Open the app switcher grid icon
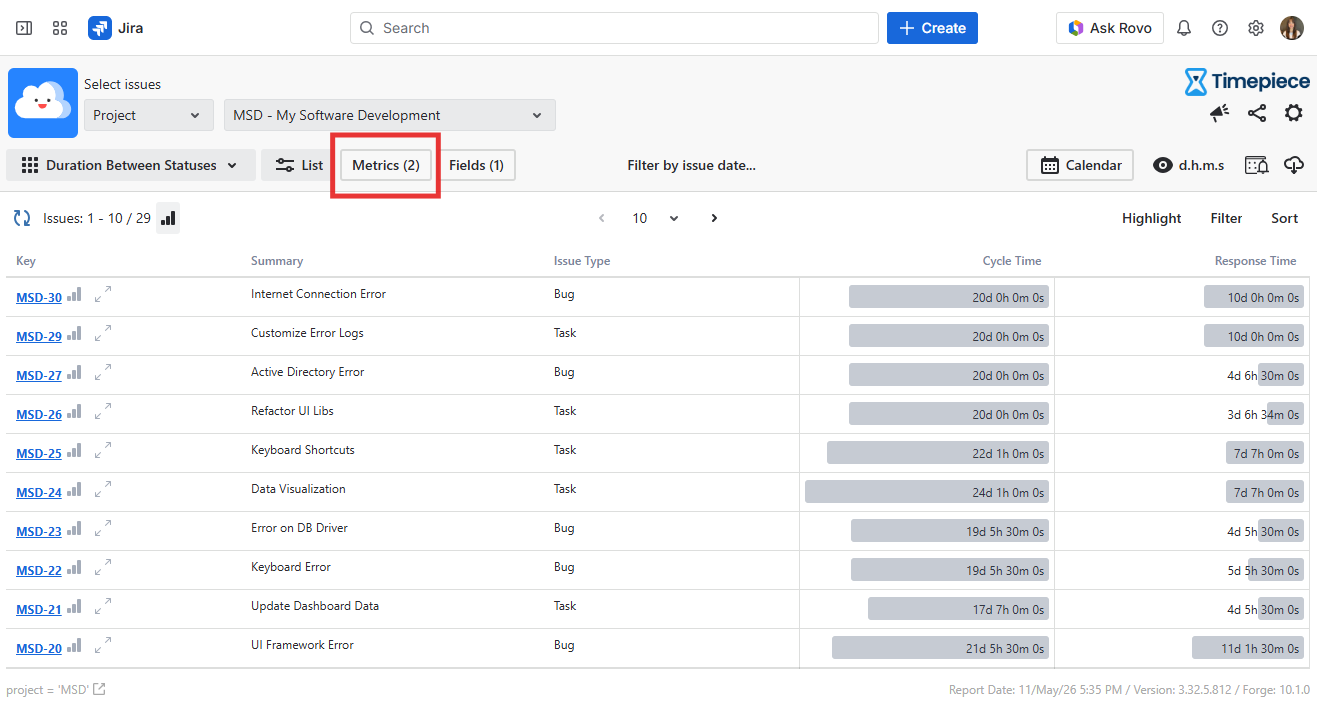Image resolution: width=1317 pixels, height=708 pixels. click(60, 28)
